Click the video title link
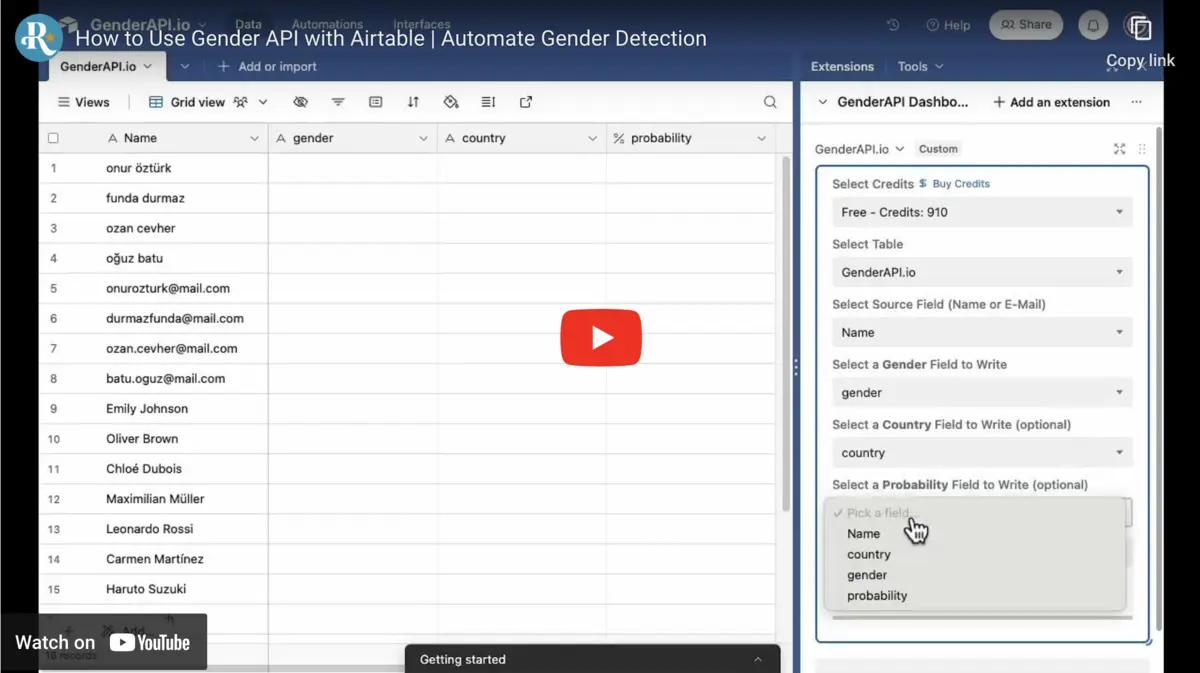This screenshot has height=673, width=1200. pyautogui.click(x=391, y=38)
